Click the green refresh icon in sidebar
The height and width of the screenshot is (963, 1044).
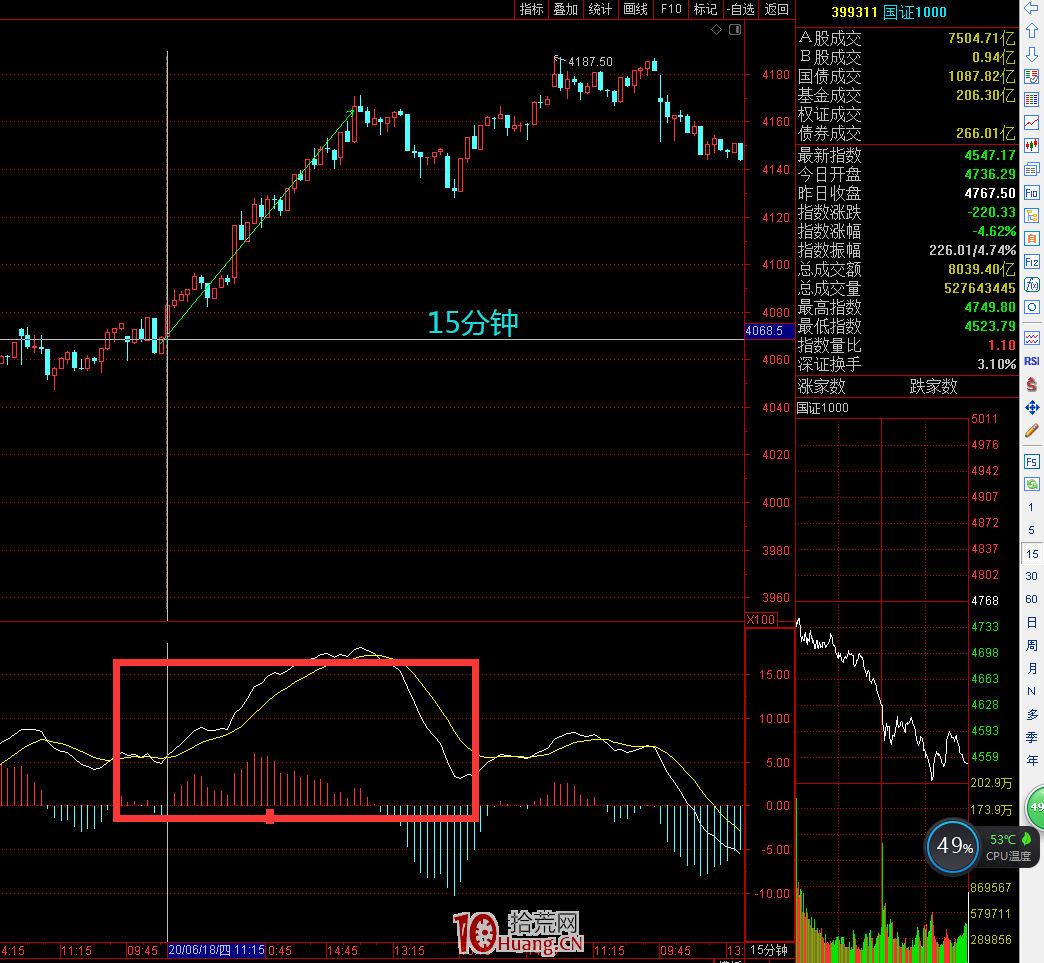click(x=1031, y=484)
